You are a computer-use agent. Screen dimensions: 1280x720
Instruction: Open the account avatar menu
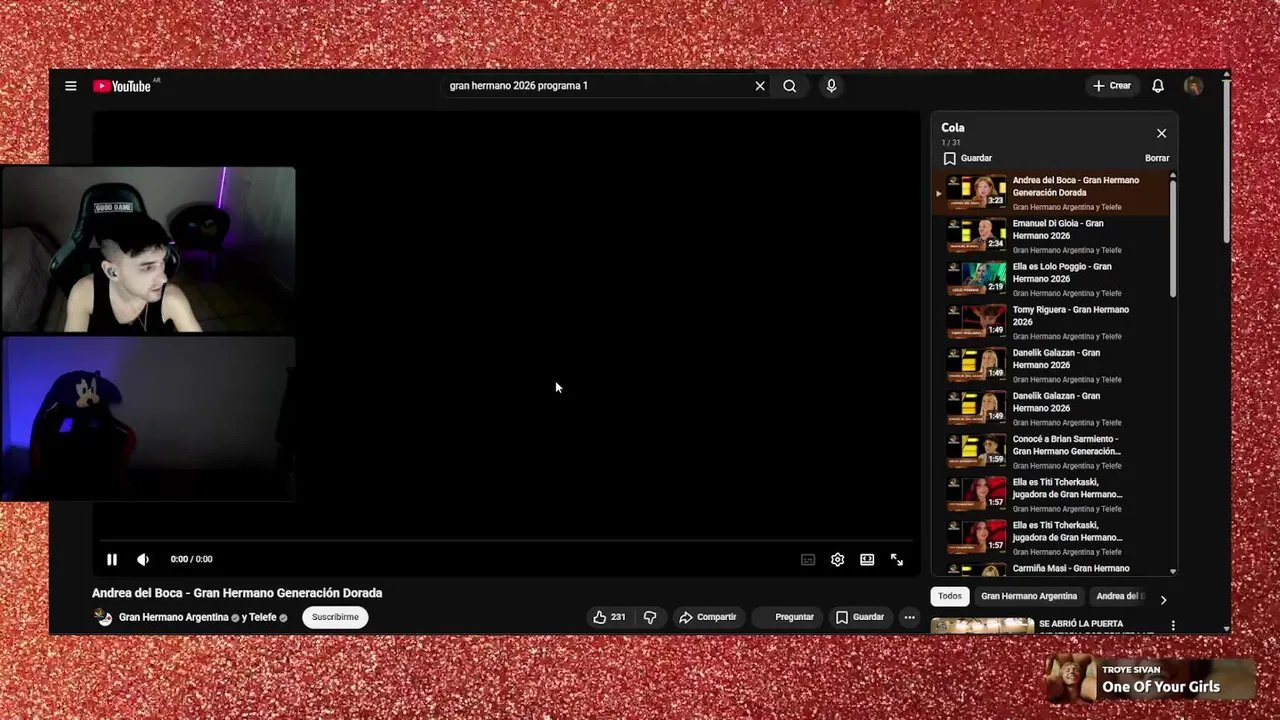pyautogui.click(x=1193, y=86)
